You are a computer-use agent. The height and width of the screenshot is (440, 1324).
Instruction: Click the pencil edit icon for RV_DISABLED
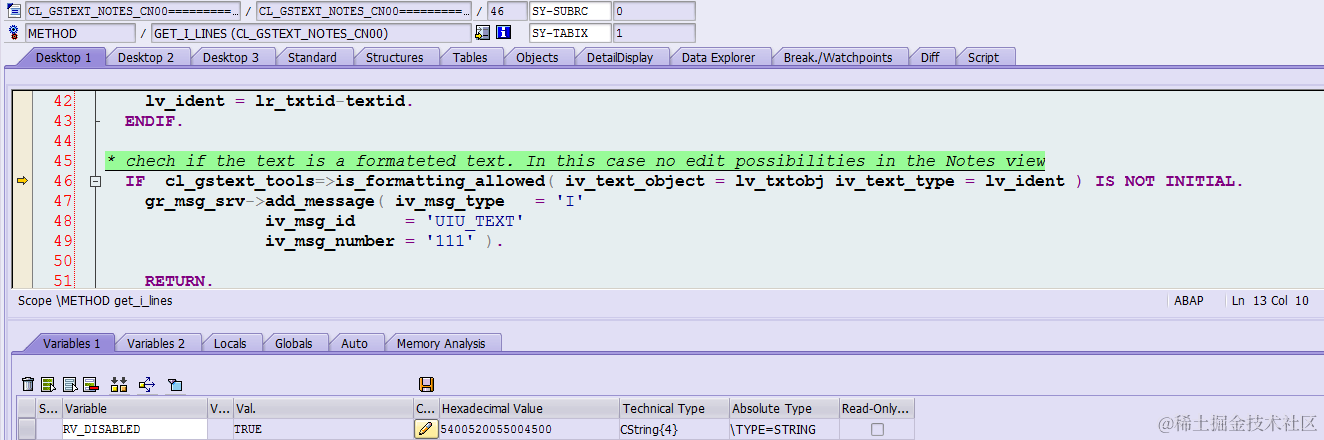click(x=426, y=429)
